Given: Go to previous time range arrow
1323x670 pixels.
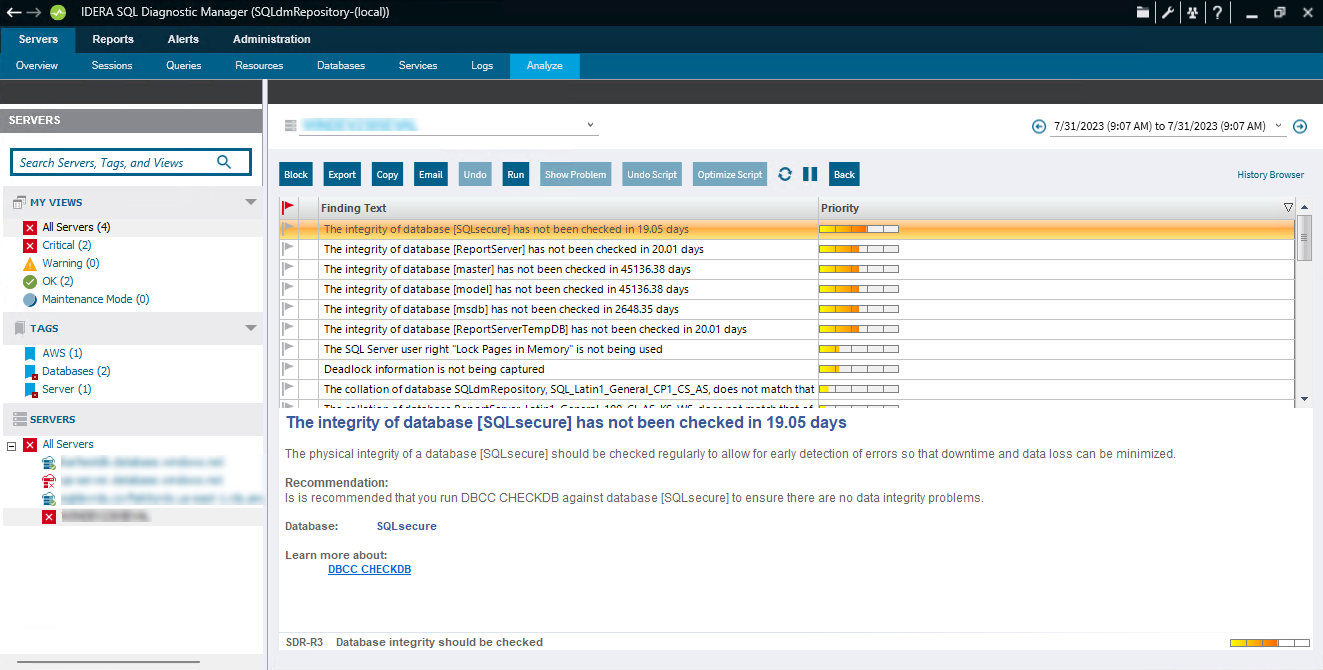Looking at the screenshot, I should (x=1039, y=126).
